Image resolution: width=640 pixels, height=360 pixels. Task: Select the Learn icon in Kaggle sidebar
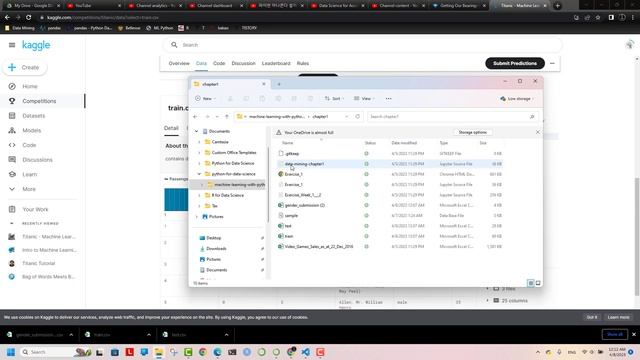coord(12,174)
